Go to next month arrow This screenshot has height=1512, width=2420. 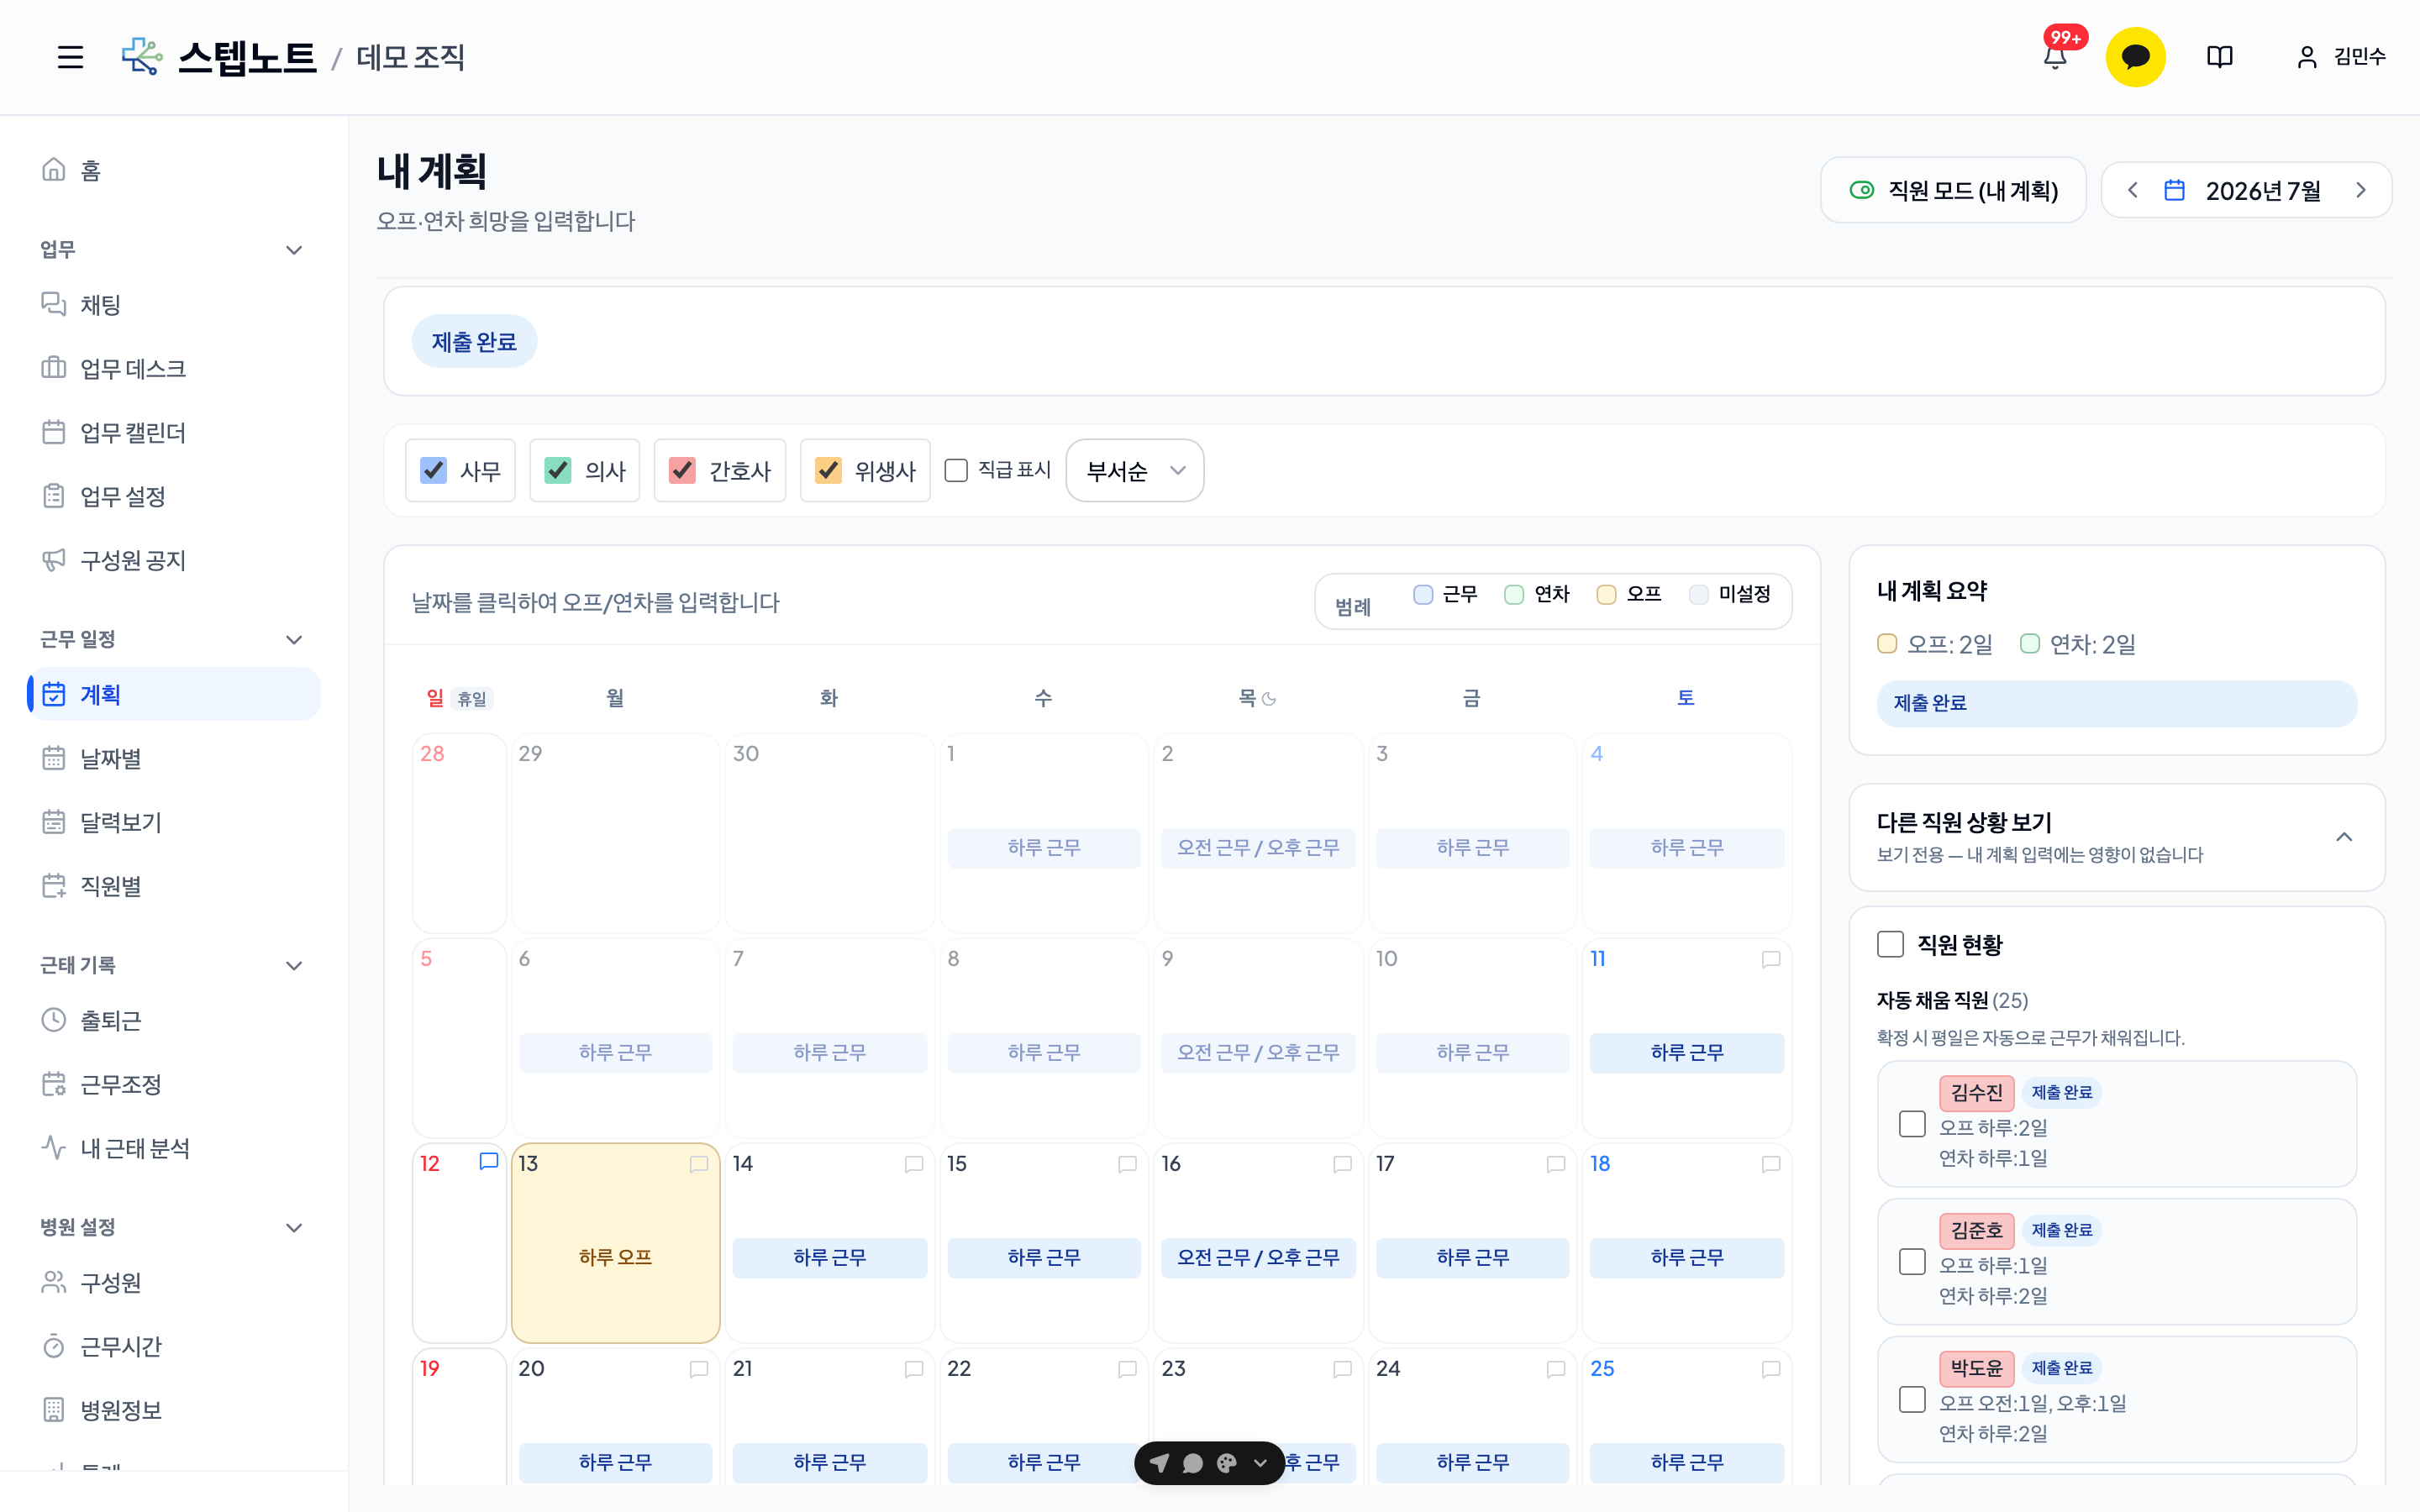(2361, 190)
